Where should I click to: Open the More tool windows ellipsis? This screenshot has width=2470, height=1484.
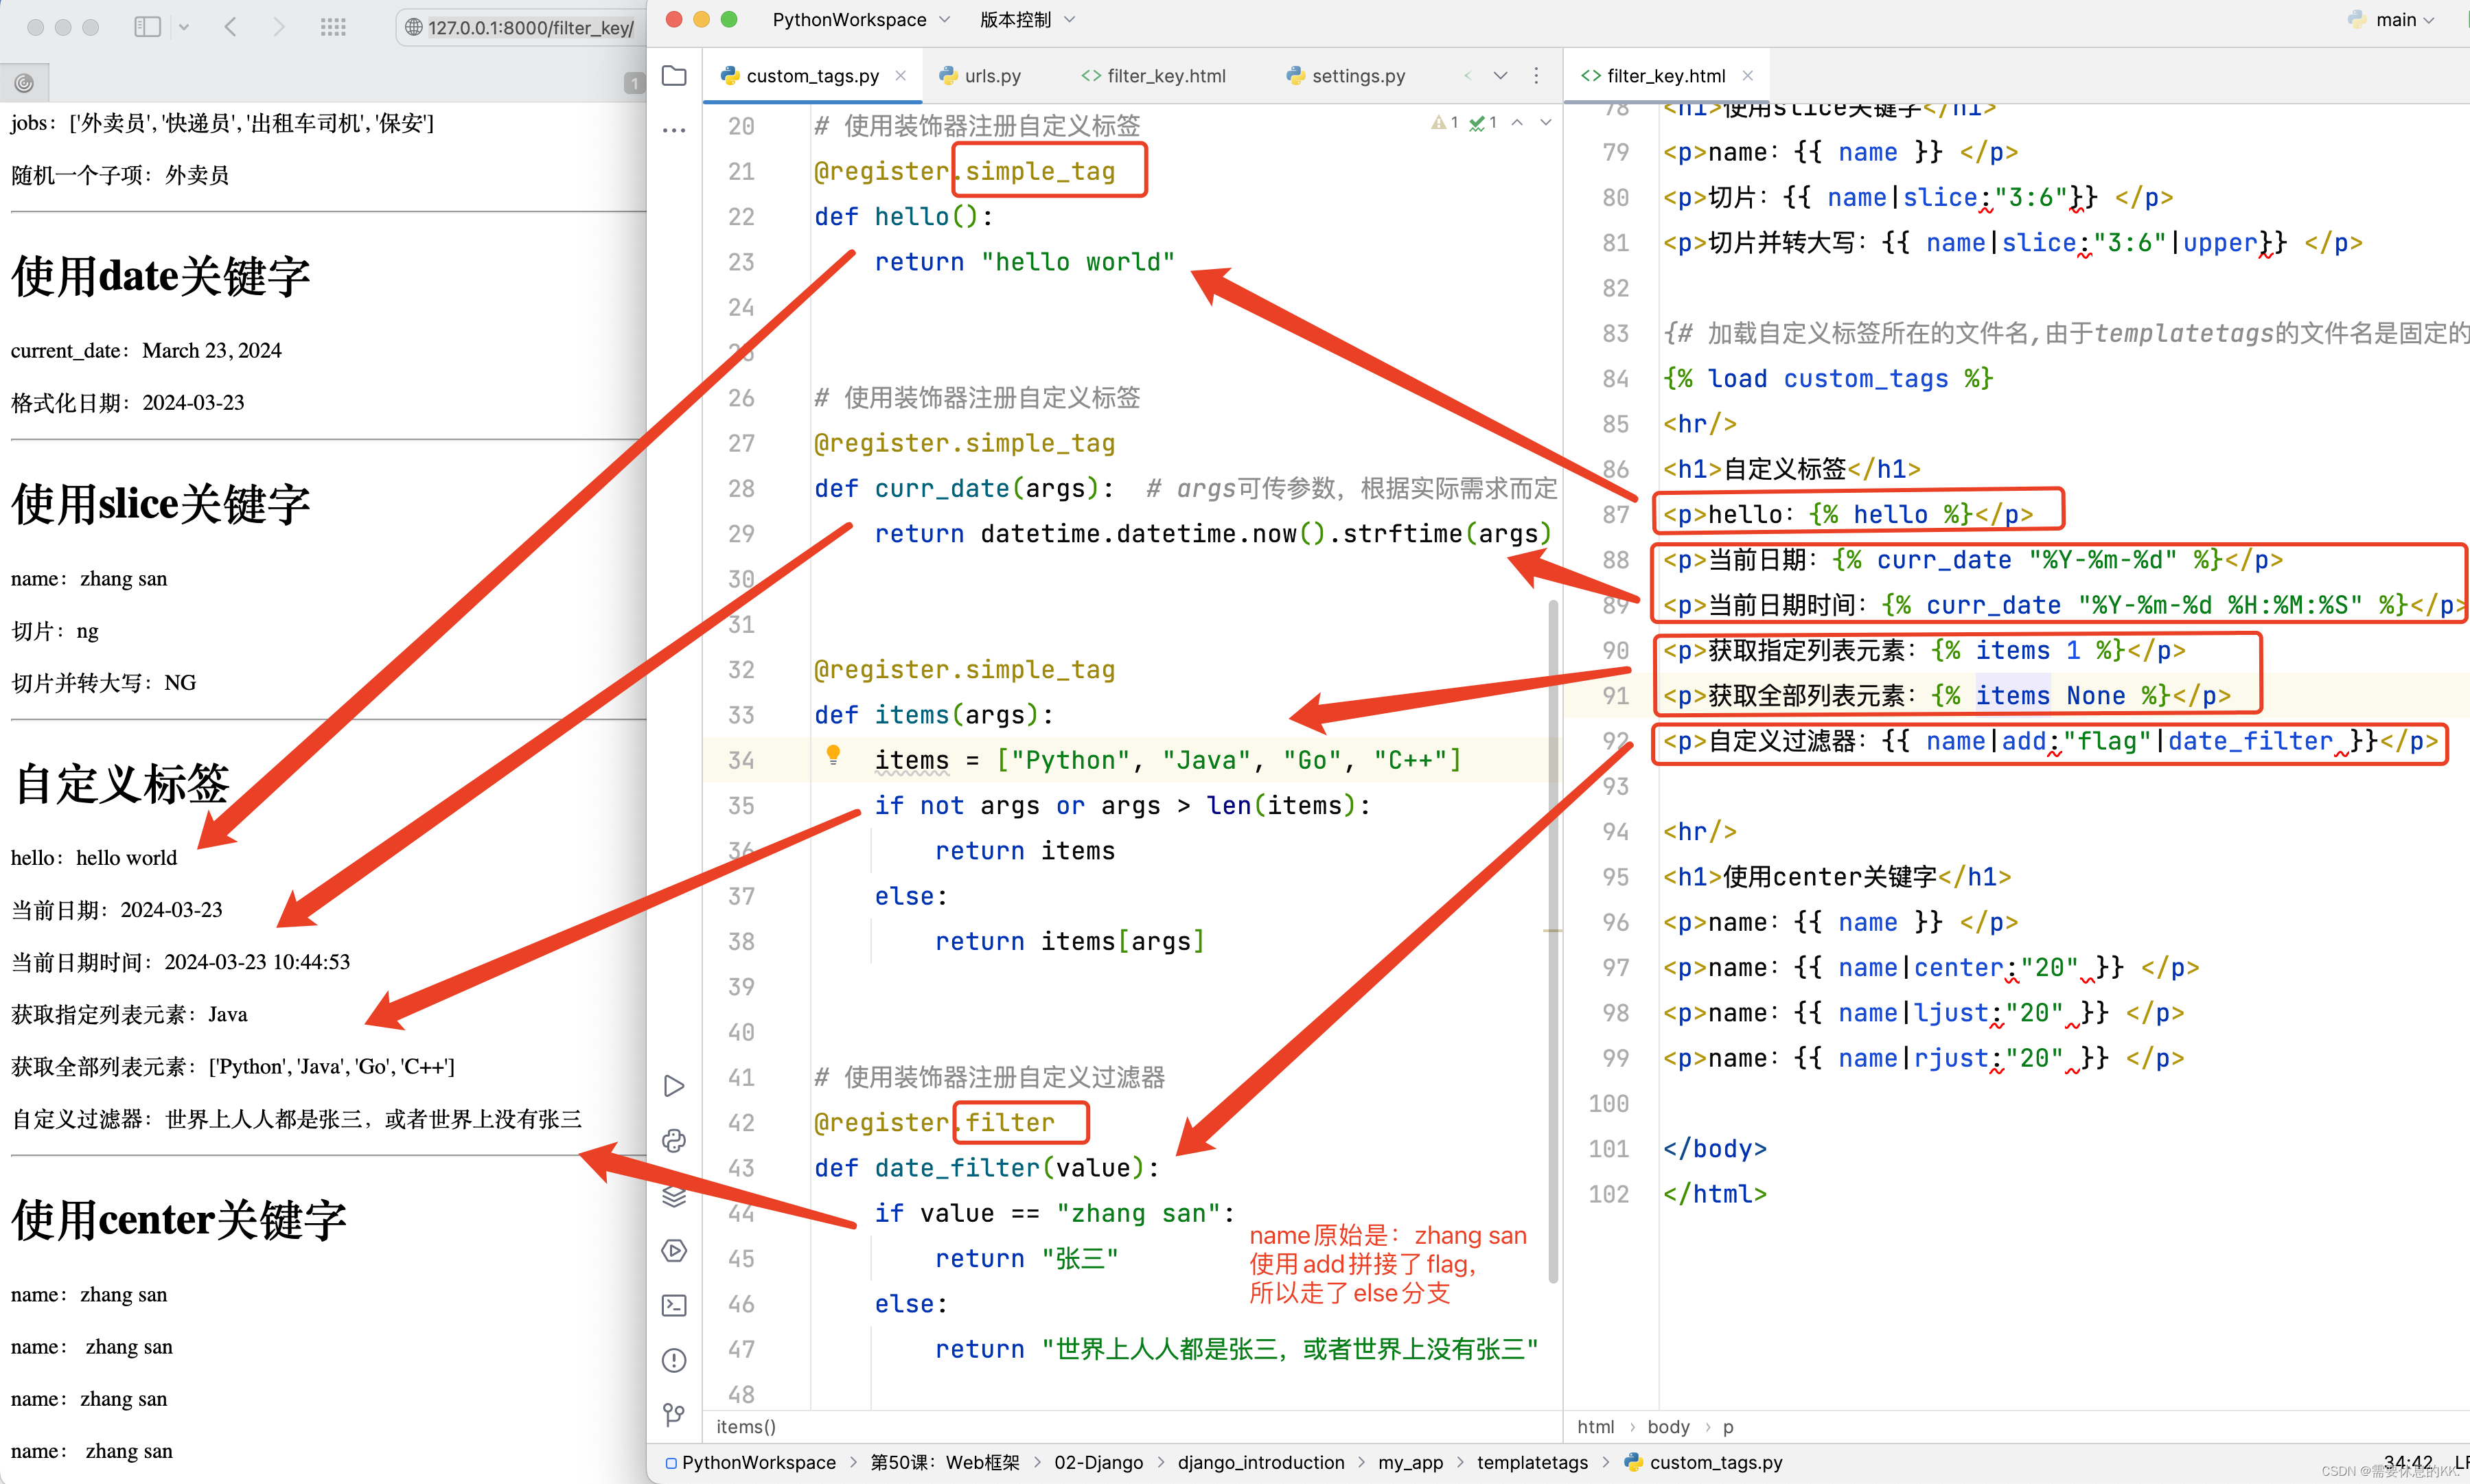point(674,130)
